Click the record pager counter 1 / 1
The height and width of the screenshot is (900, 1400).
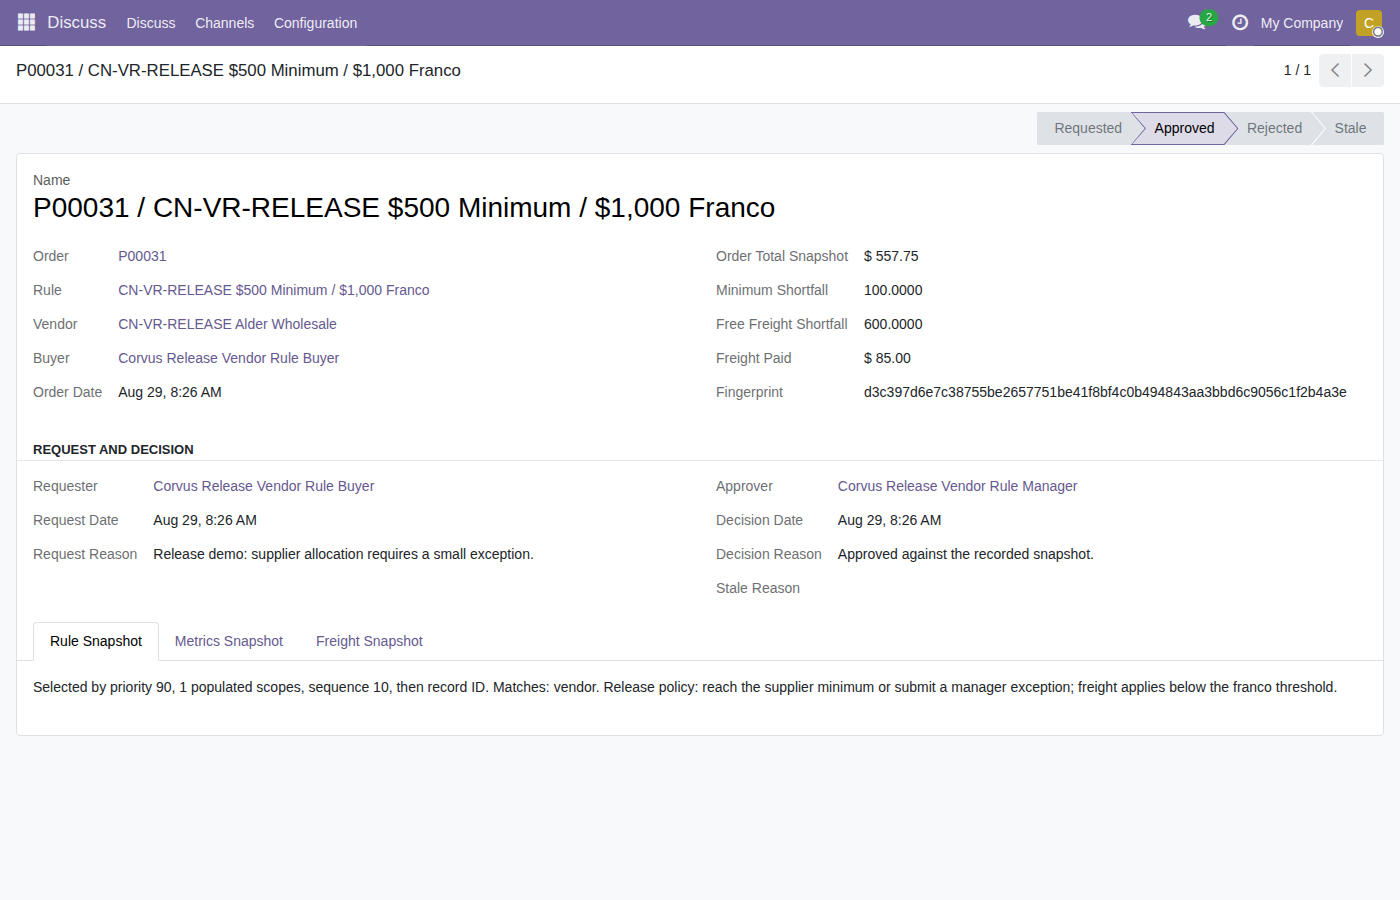tap(1297, 70)
